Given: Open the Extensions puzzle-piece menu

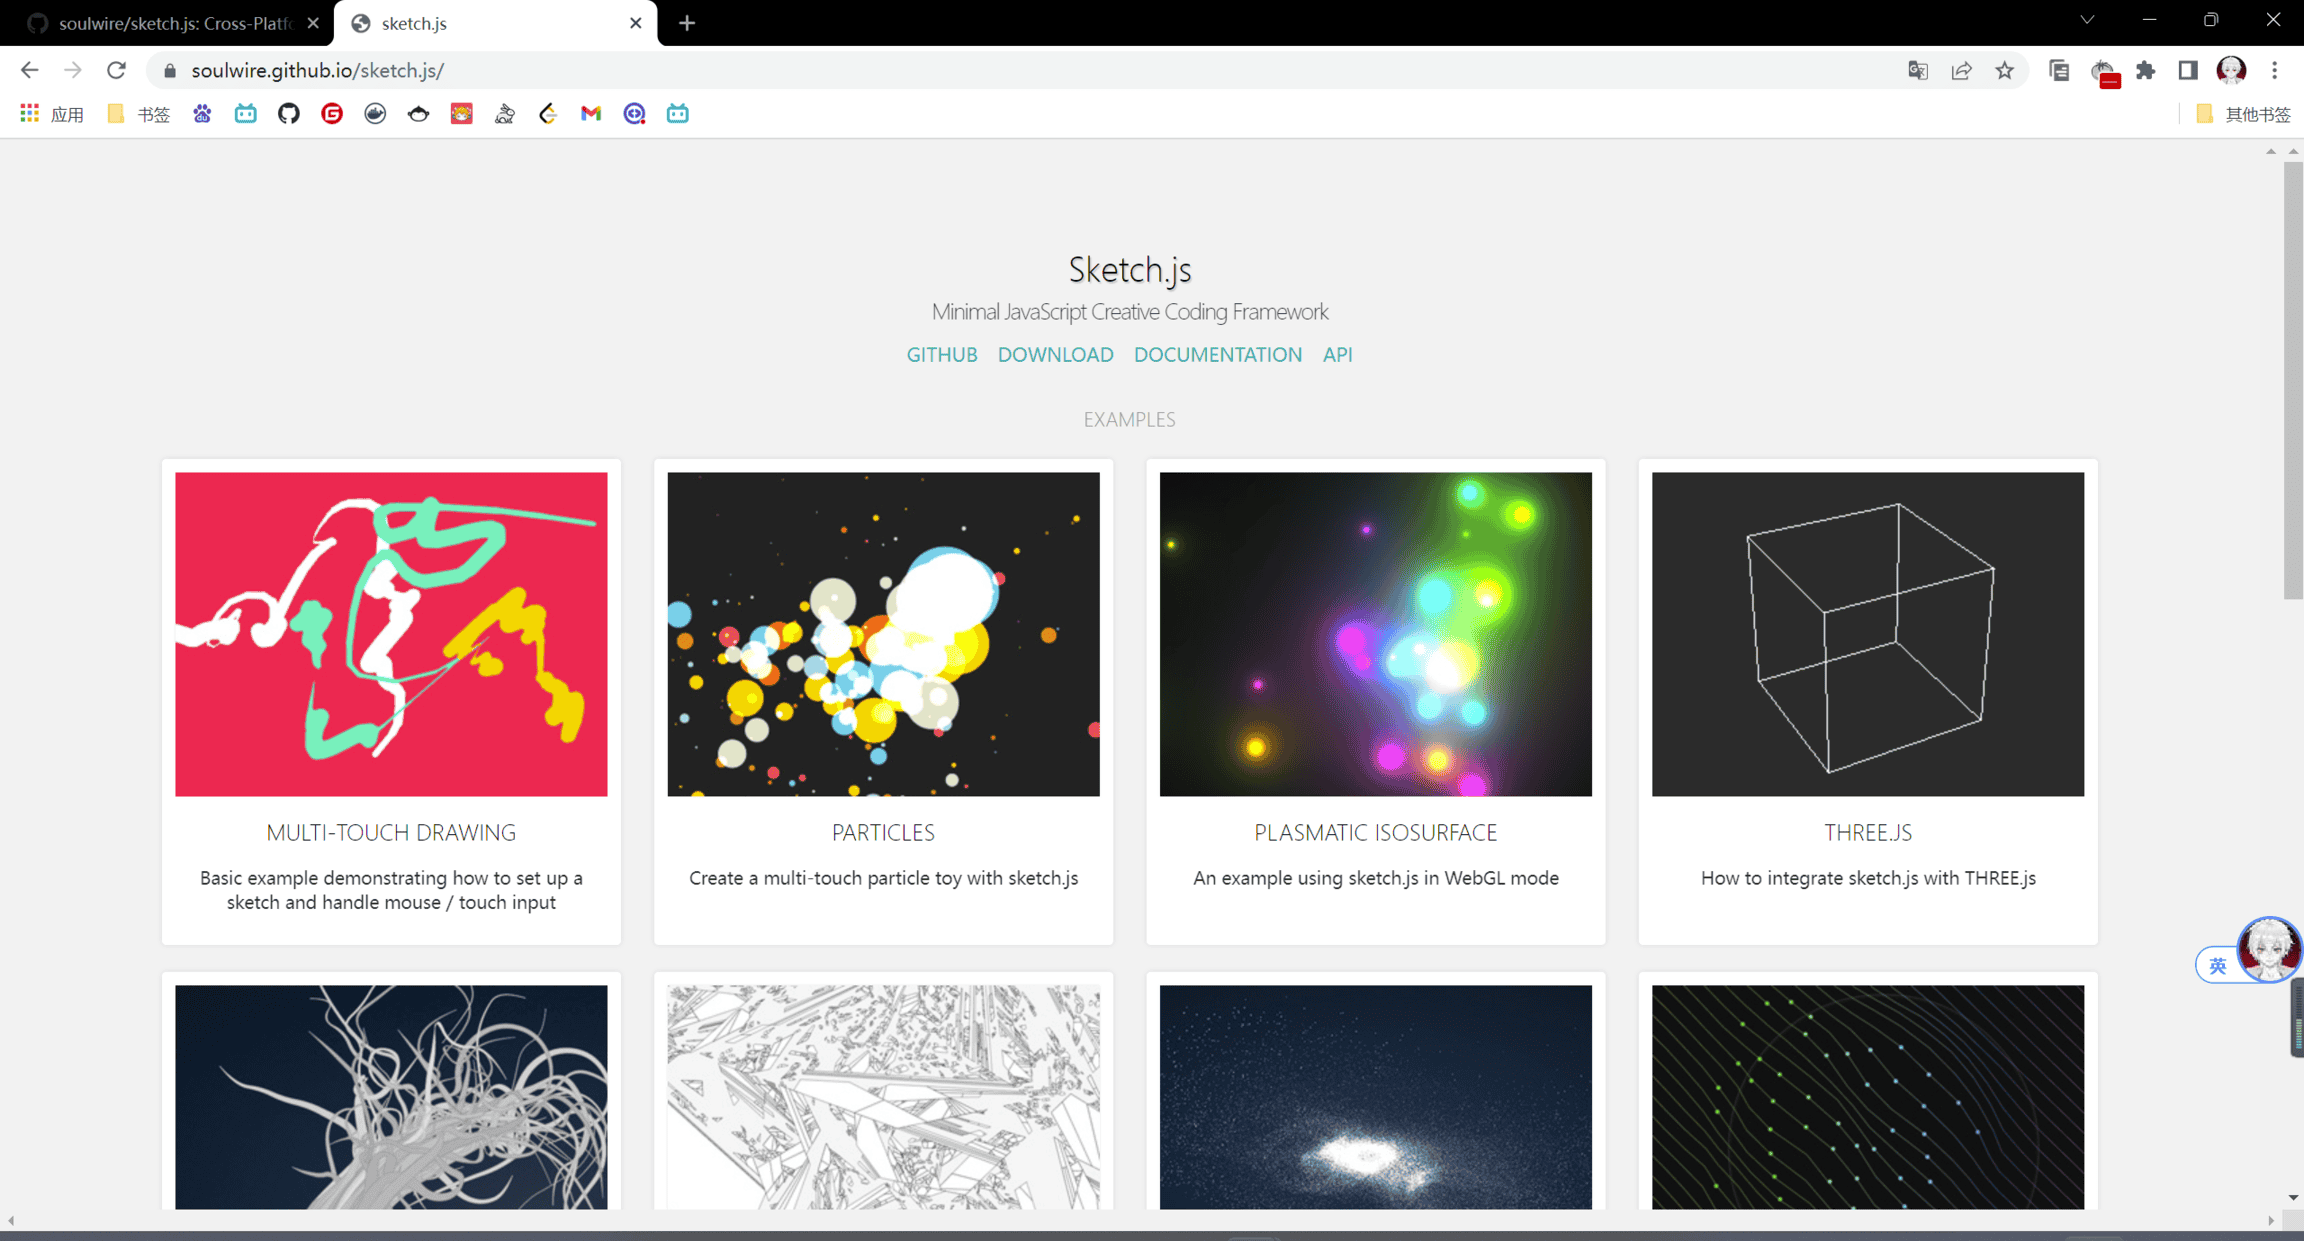Looking at the screenshot, I should pyautogui.click(x=2145, y=70).
